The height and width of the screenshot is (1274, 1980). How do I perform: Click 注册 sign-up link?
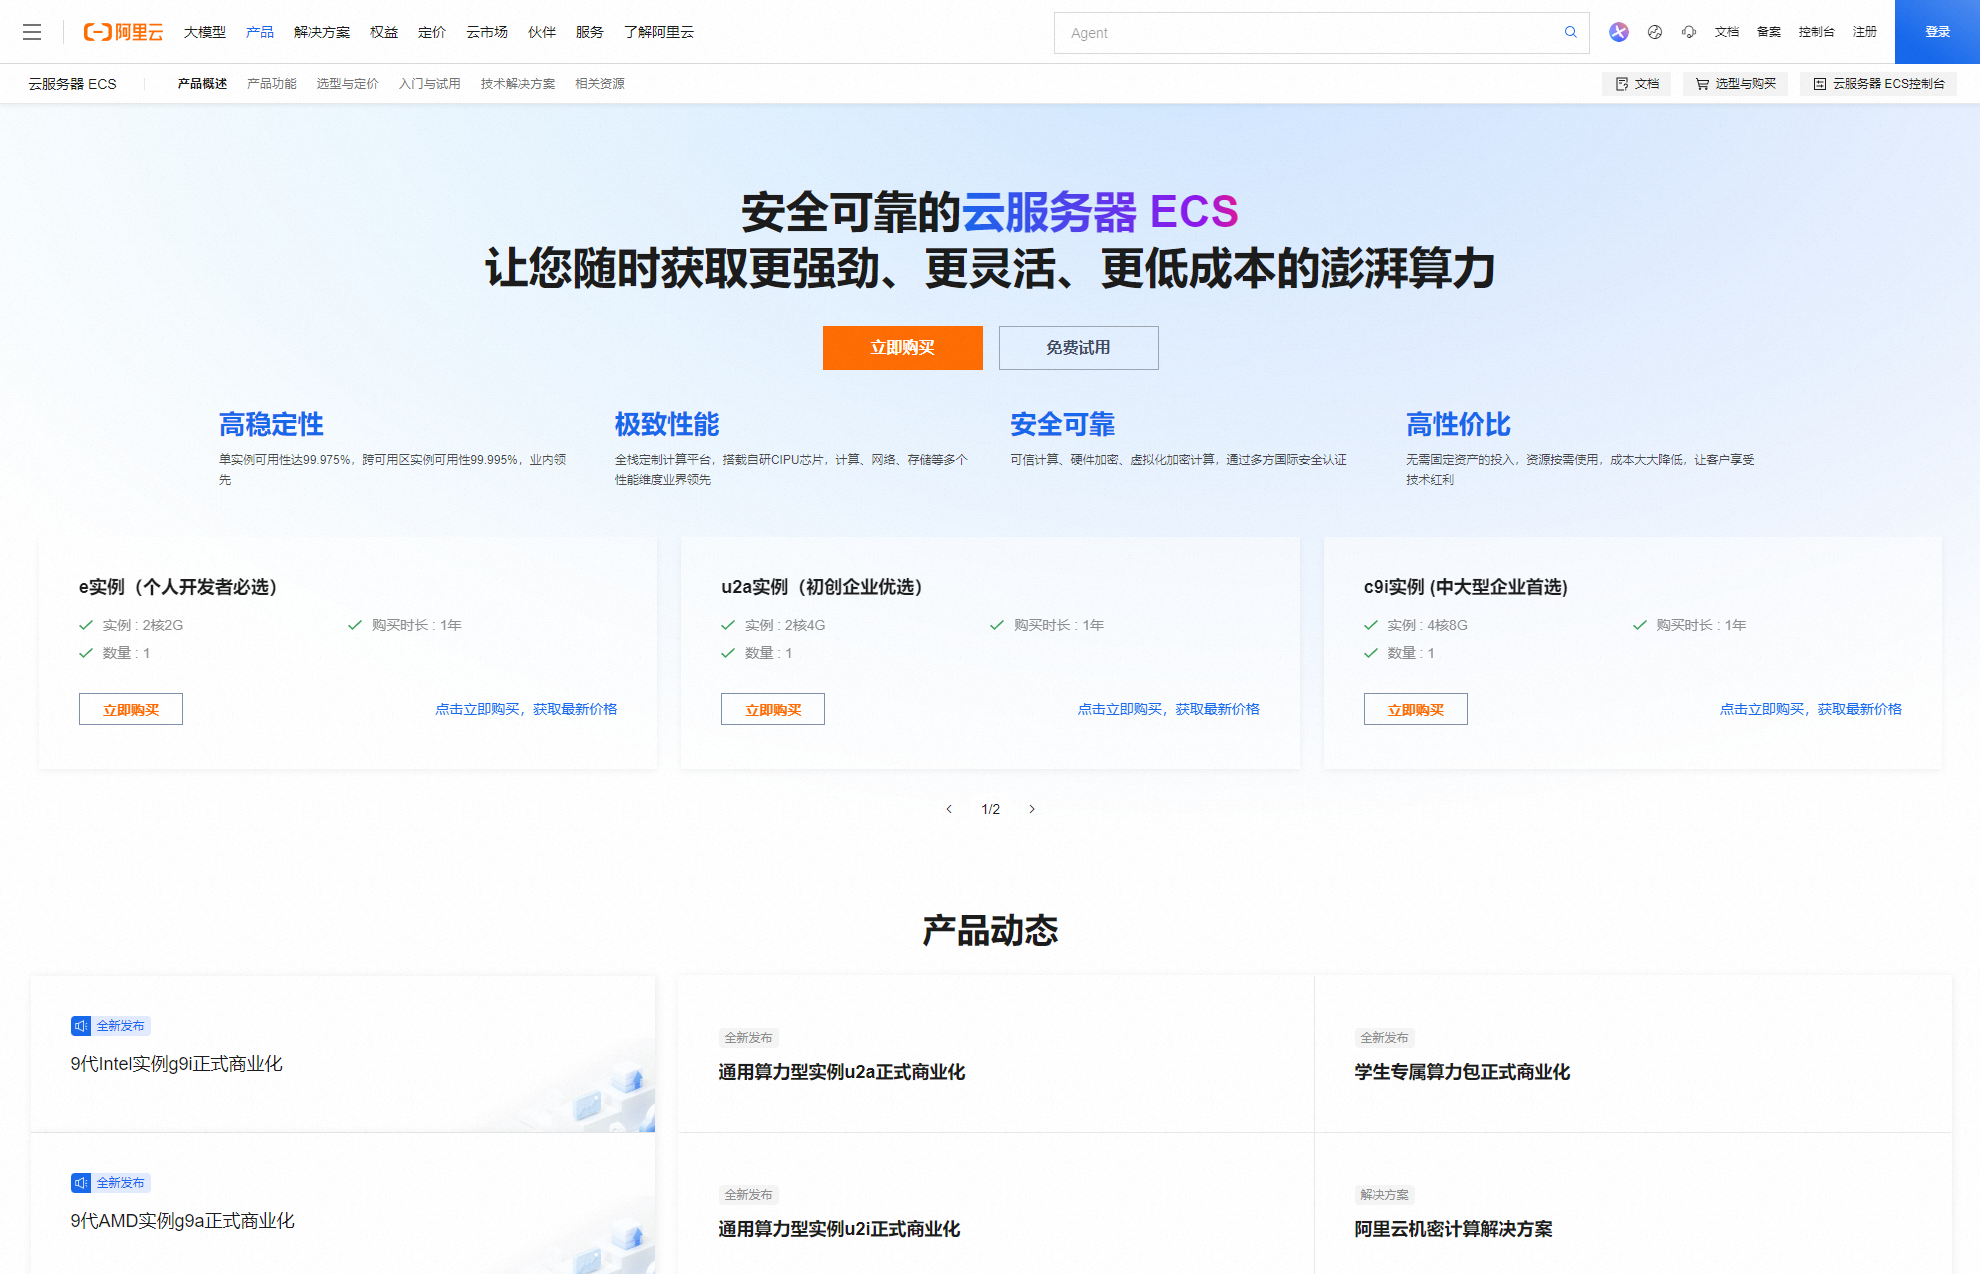pos(1865,32)
